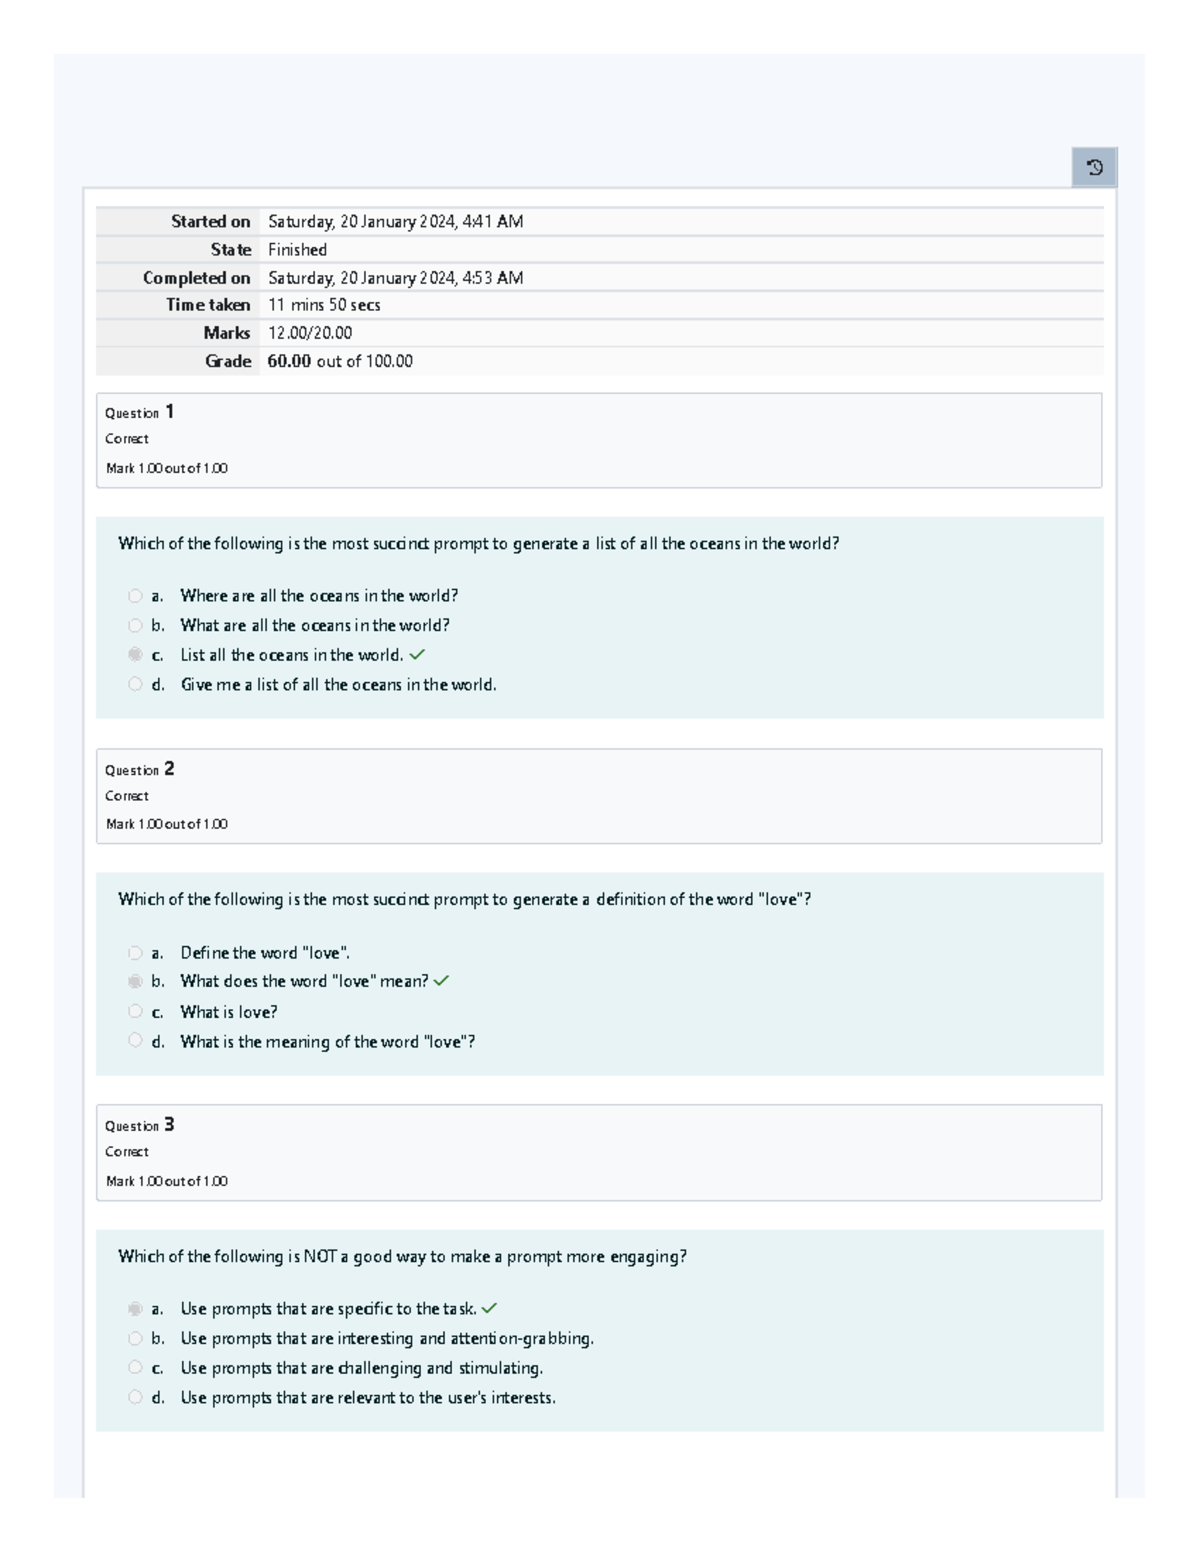
Task: Select radio option a "Where are all the oceans"
Action: pos(135,595)
